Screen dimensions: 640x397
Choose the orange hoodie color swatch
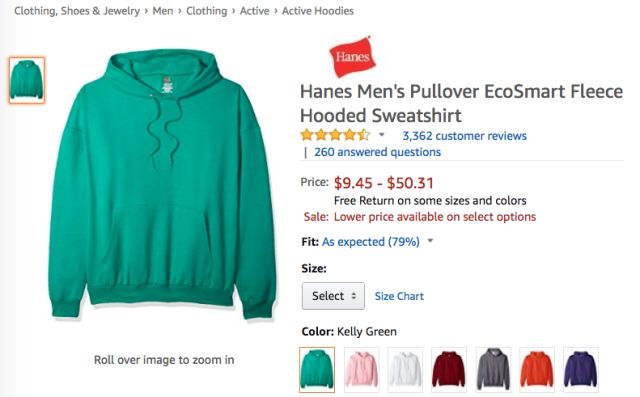(x=537, y=370)
